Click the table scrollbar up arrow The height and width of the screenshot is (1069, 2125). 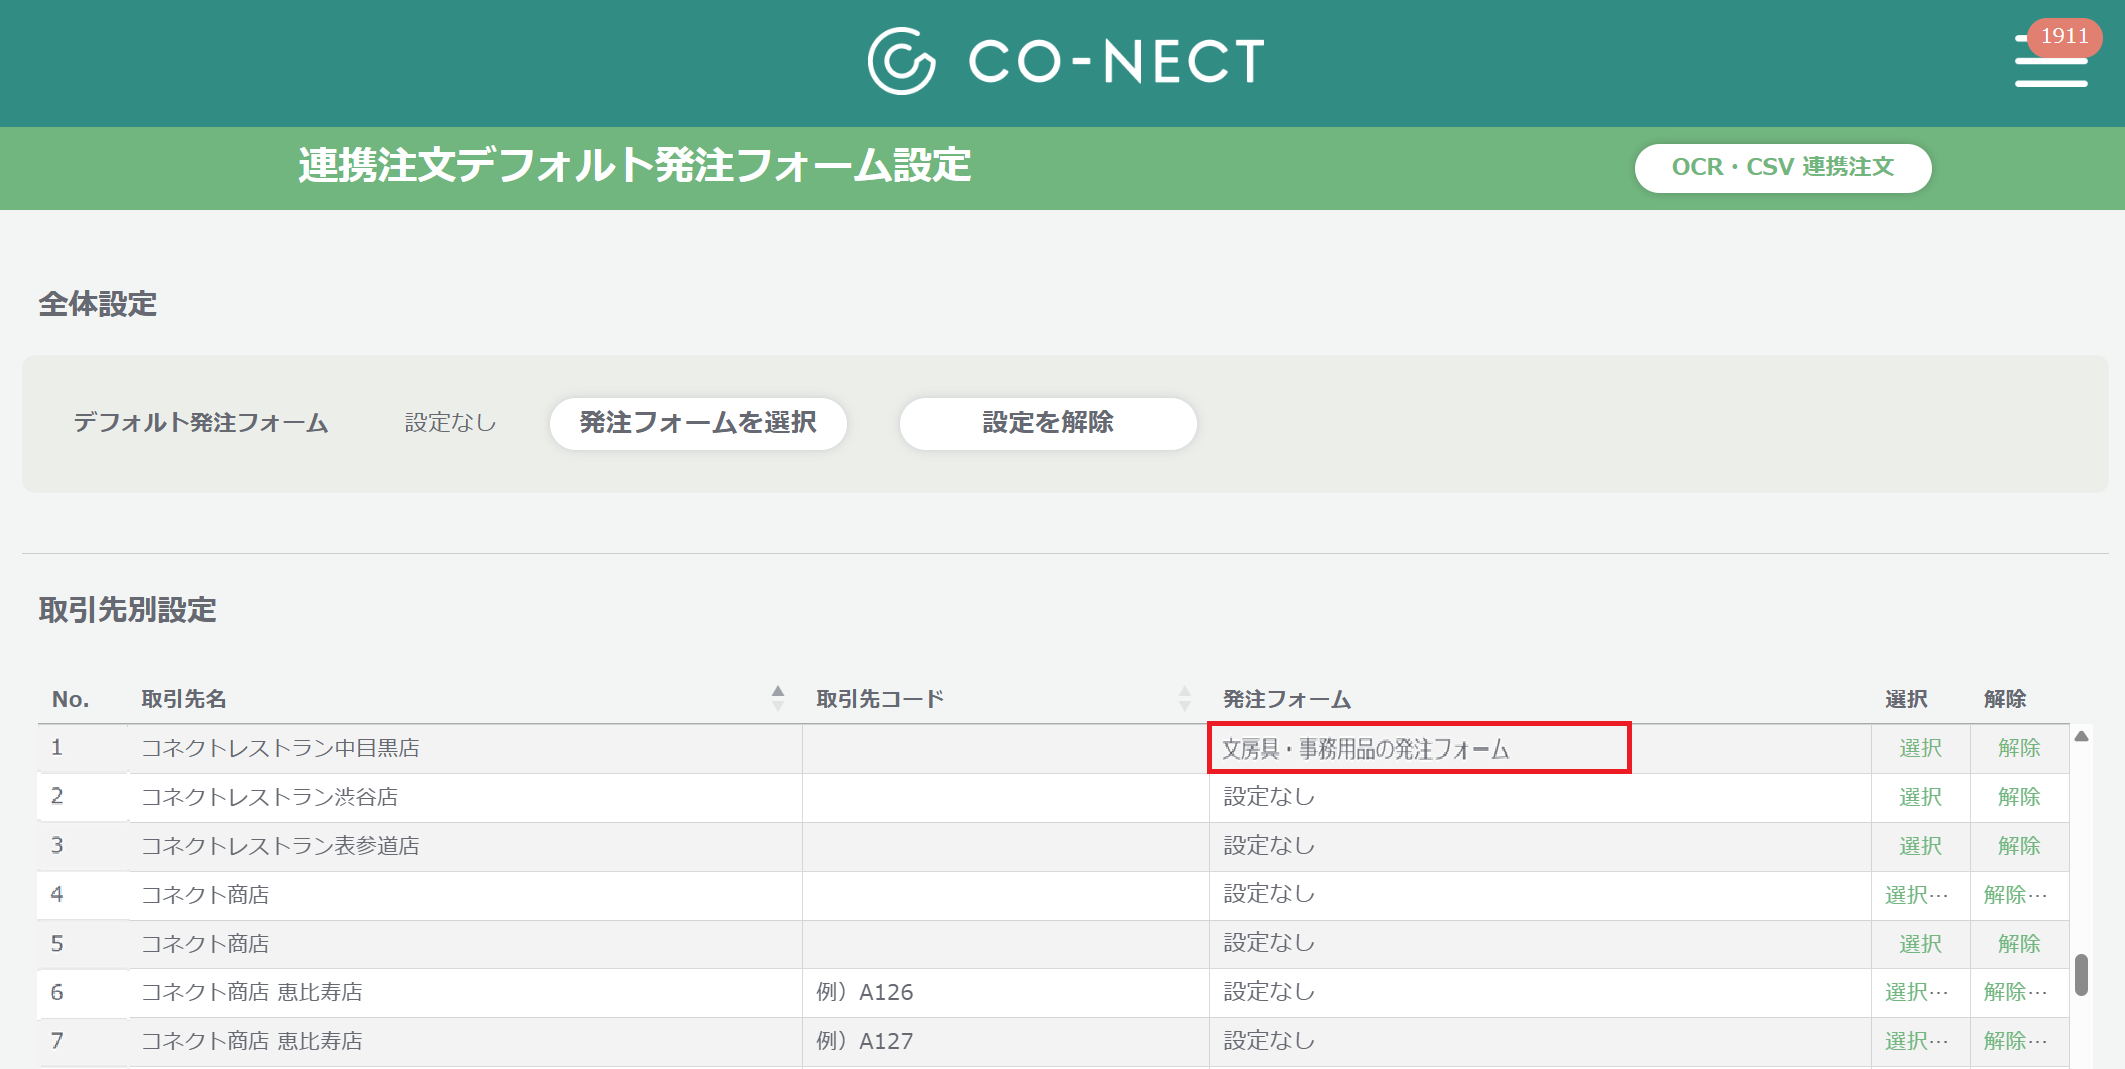click(2081, 736)
